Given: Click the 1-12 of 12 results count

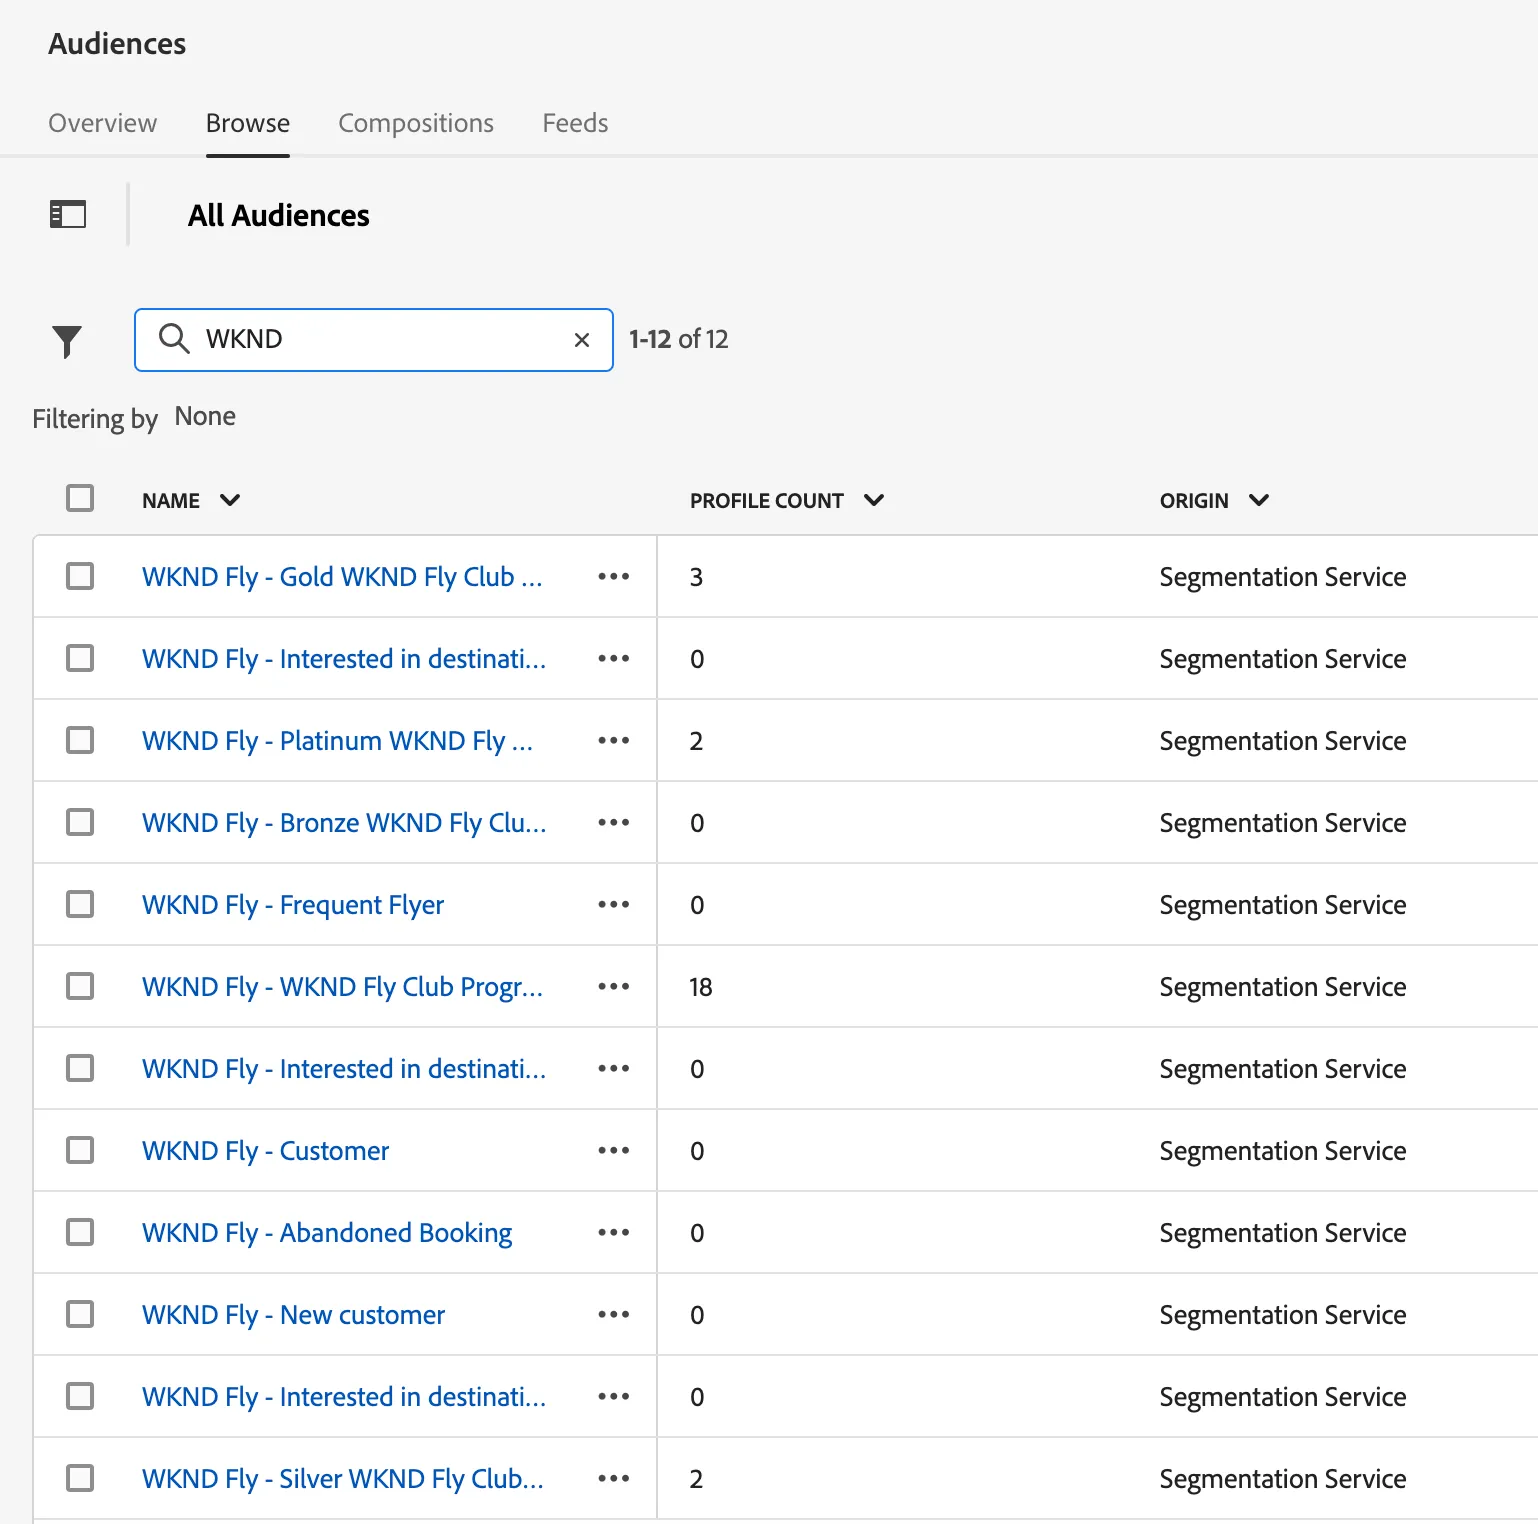Looking at the screenshot, I should [x=678, y=339].
